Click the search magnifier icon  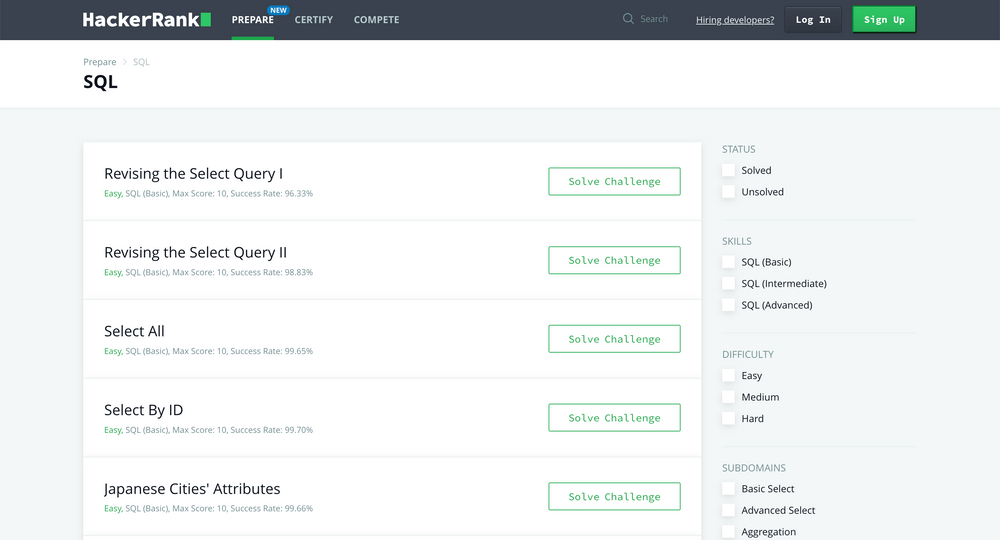point(628,19)
